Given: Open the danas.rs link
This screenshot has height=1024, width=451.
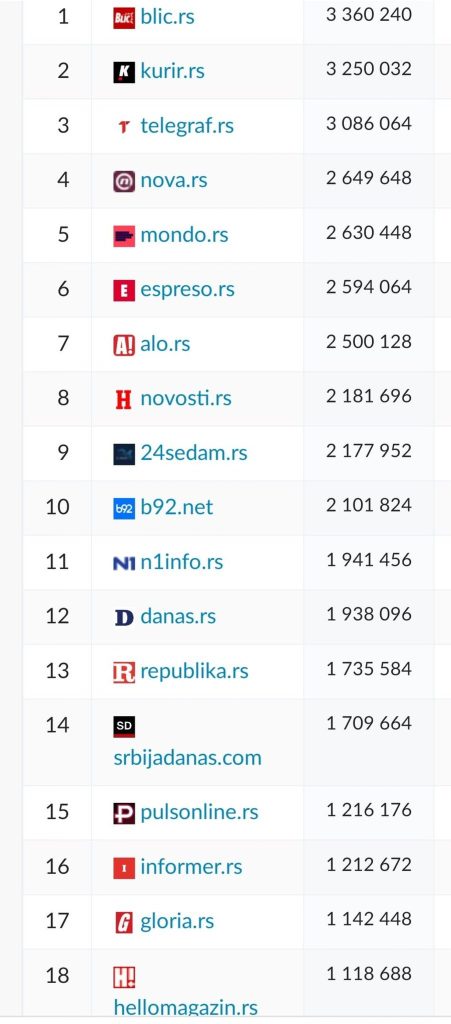Looking at the screenshot, I should [x=178, y=616].
